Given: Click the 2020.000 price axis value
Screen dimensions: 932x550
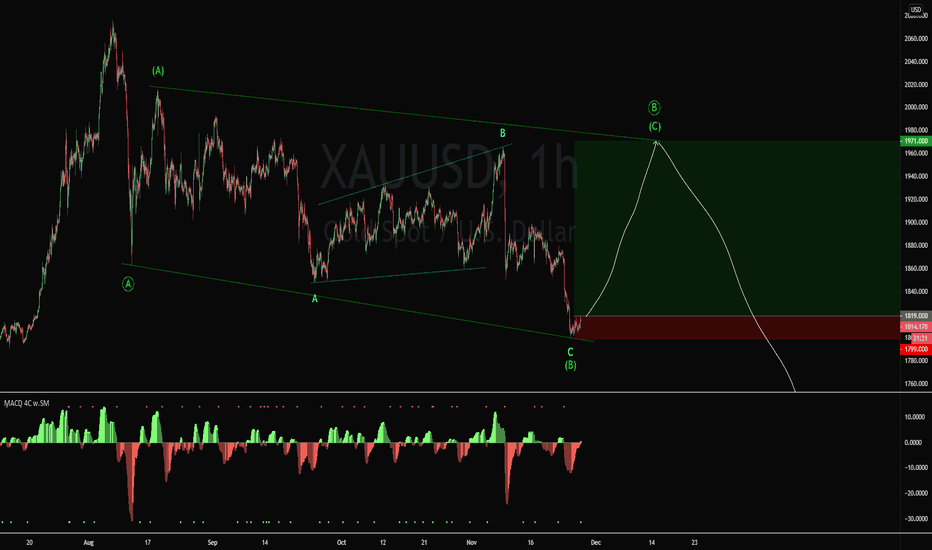Looking at the screenshot, I should (x=916, y=85).
